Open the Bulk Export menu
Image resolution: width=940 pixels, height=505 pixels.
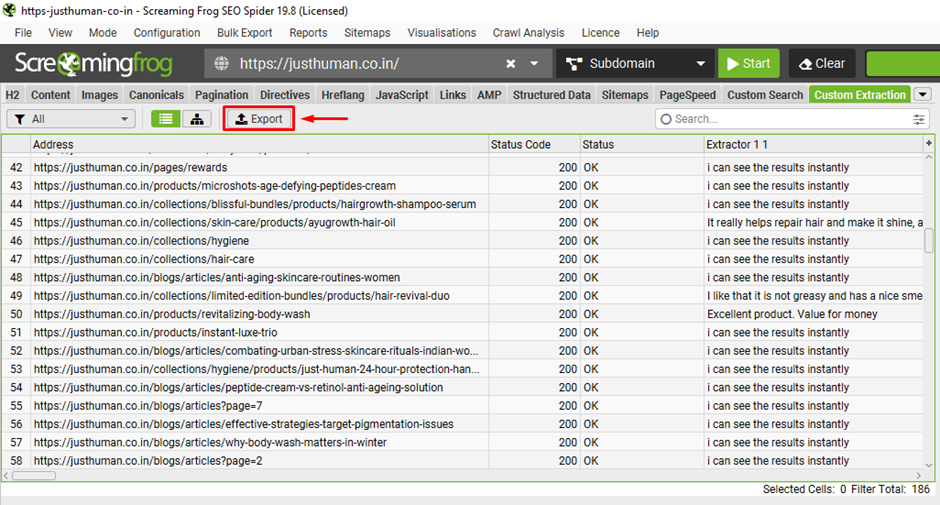point(245,33)
